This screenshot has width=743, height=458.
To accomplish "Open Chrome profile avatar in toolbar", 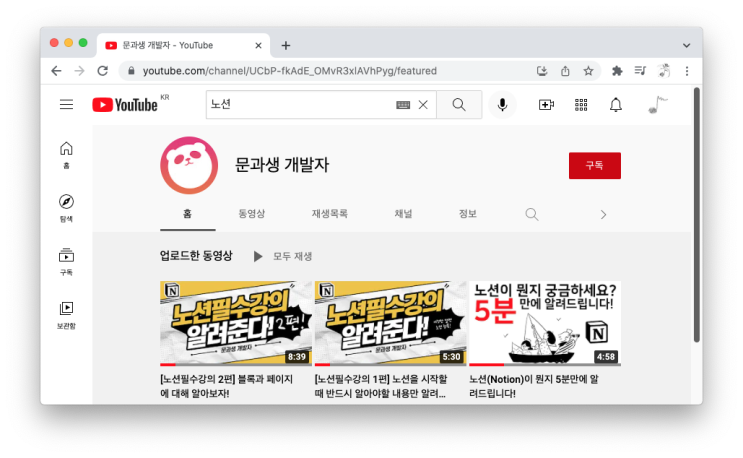I will [664, 71].
